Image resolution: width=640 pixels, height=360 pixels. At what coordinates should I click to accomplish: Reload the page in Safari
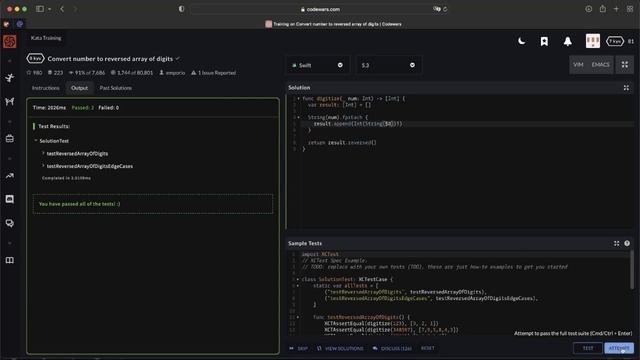click(x=445, y=9)
